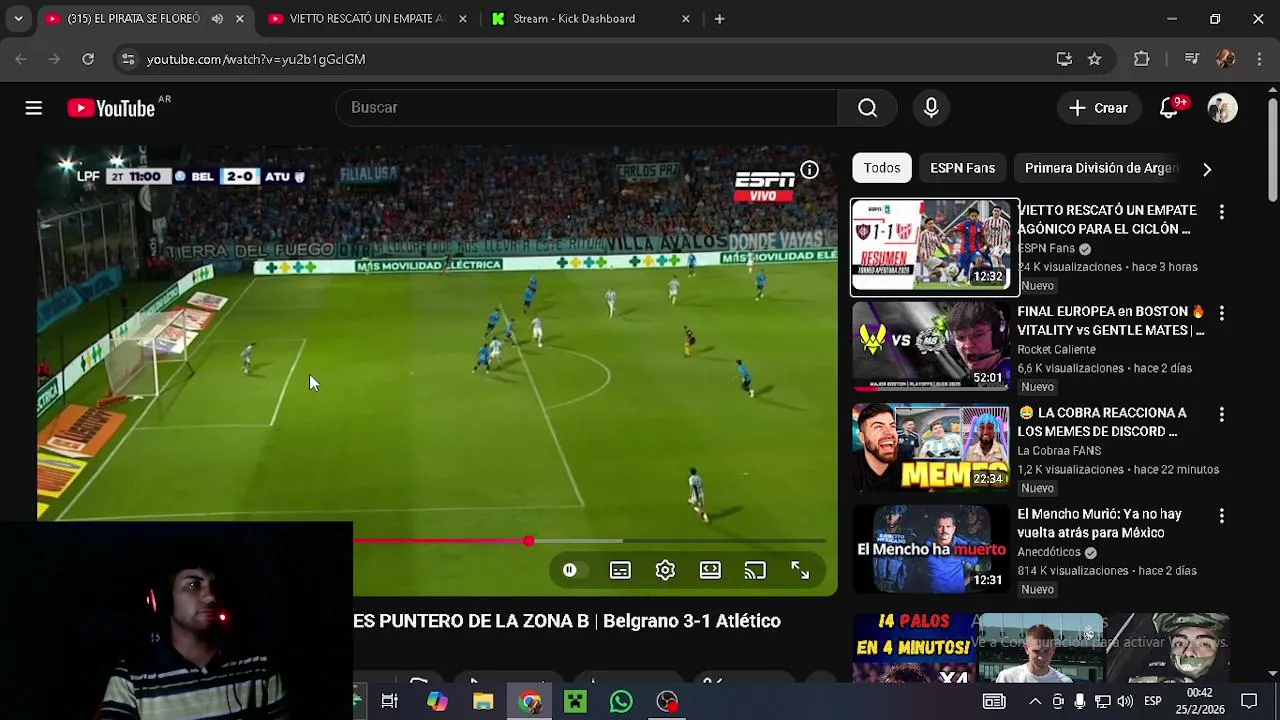
Task: Select the Todos filter chip
Action: (x=882, y=168)
